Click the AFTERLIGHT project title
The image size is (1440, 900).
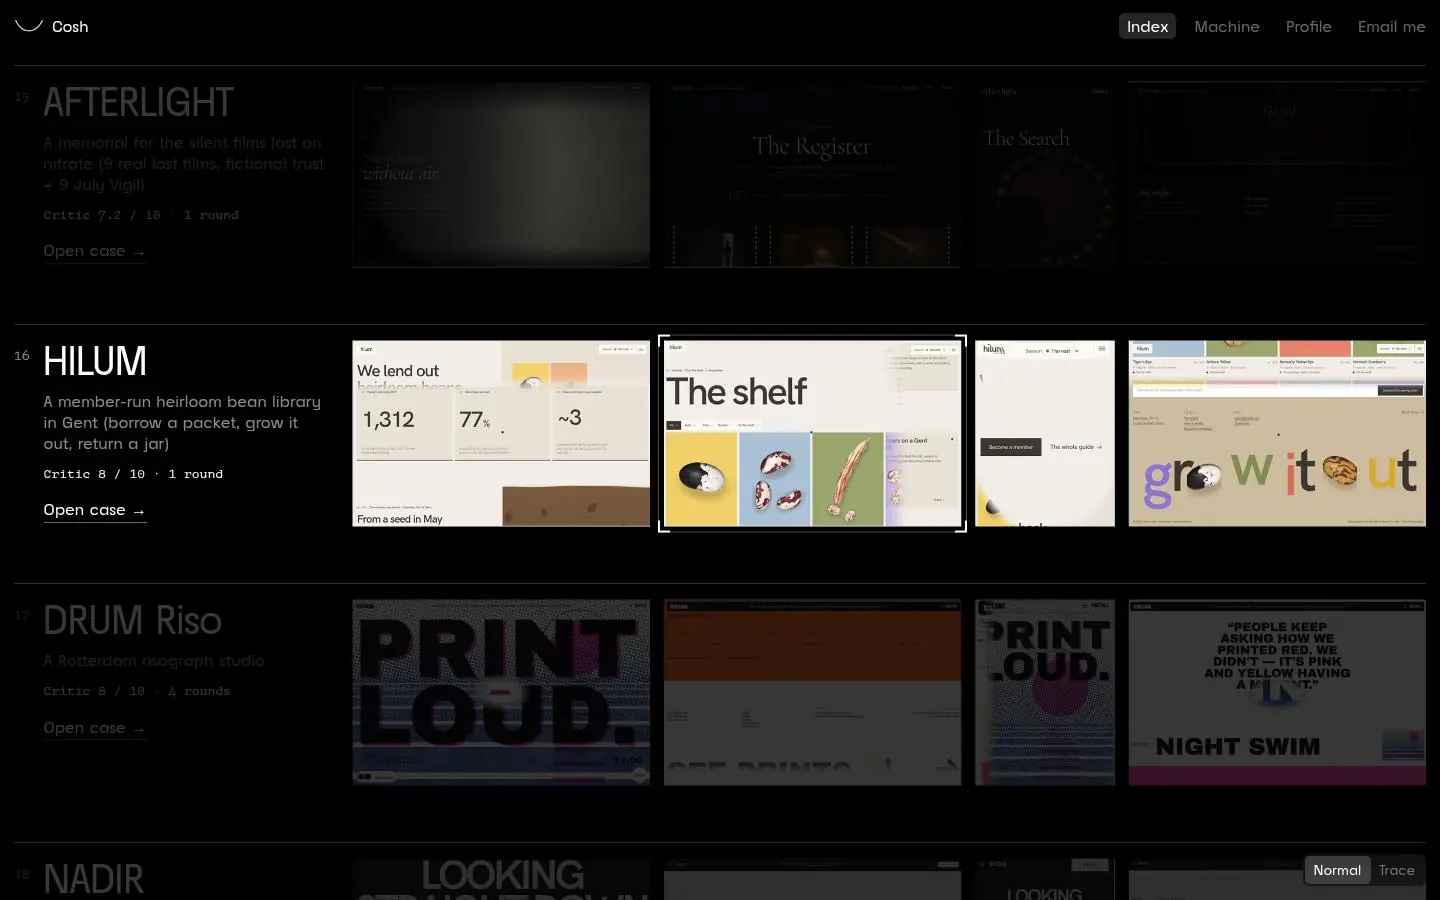tap(138, 103)
